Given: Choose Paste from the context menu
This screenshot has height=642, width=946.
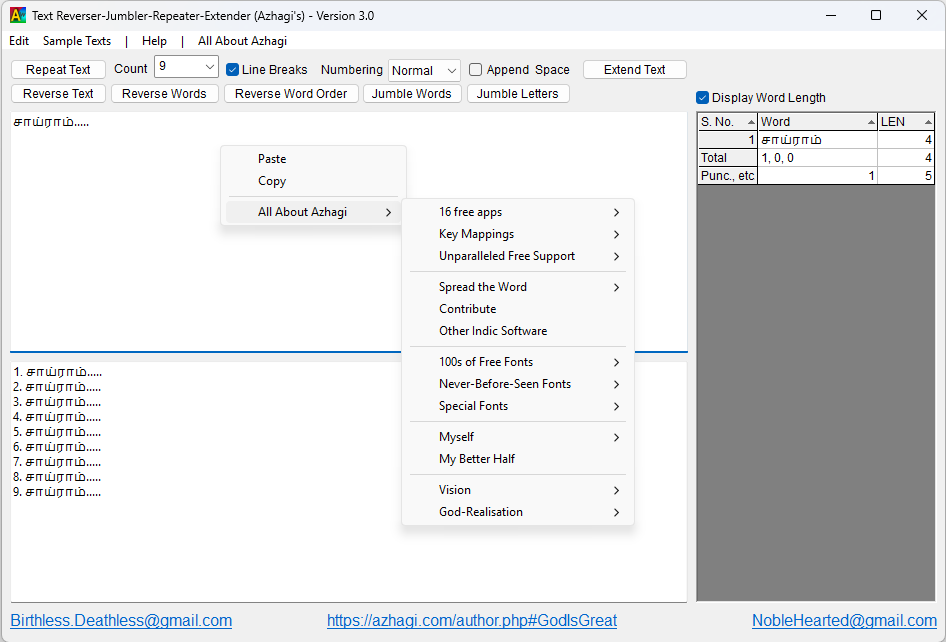Looking at the screenshot, I should [313, 159].
